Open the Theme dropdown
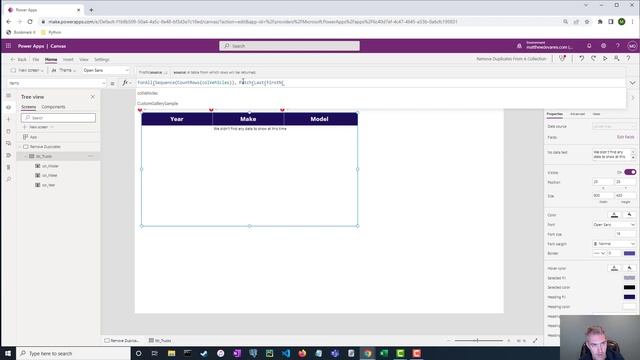 point(63,70)
